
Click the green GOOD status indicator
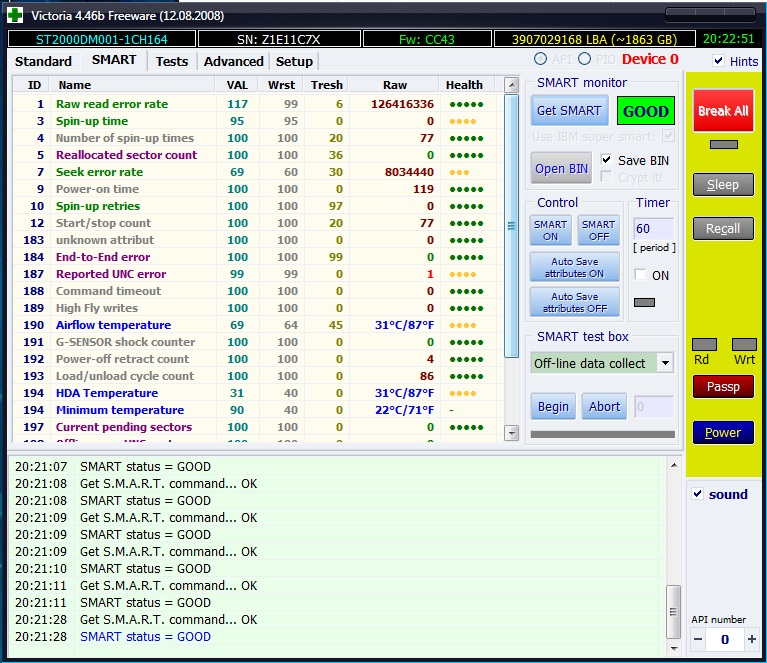(x=646, y=111)
